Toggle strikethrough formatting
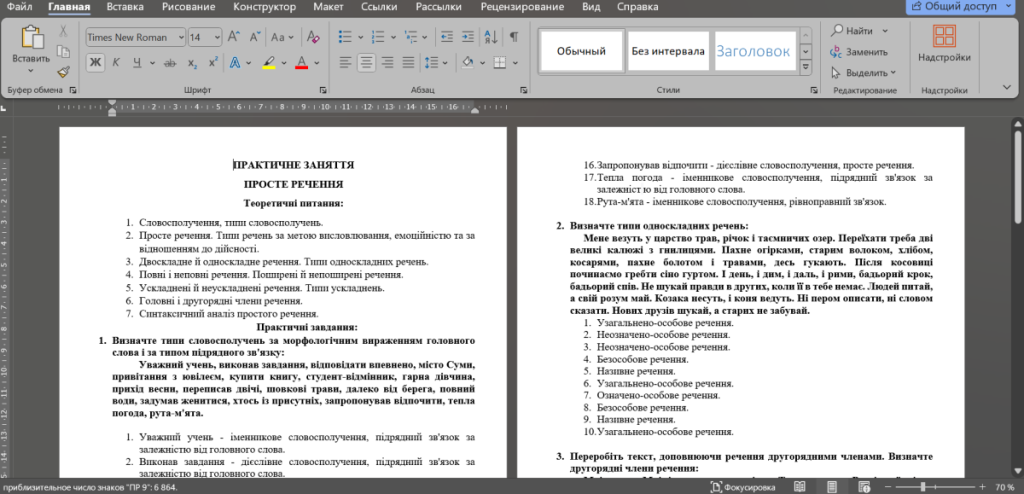Viewport: 1024px width, 494px height. (170, 63)
